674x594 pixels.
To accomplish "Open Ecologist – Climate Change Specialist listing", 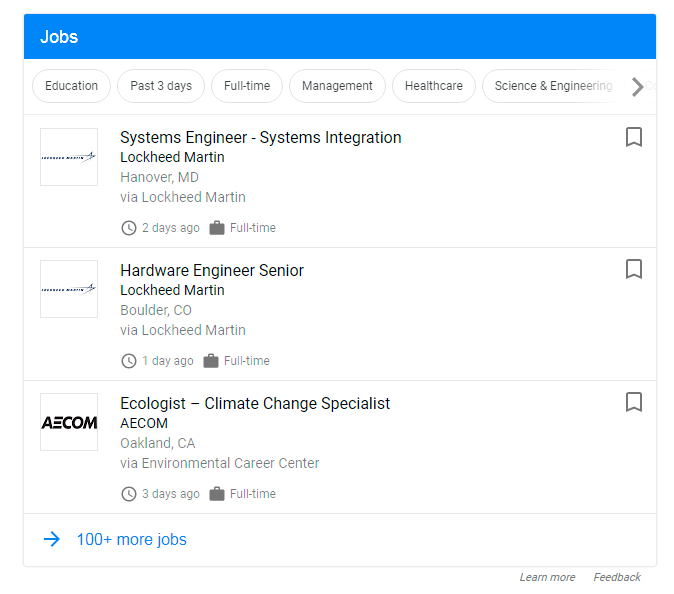I will pyautogui.click(x=255, y=403).
